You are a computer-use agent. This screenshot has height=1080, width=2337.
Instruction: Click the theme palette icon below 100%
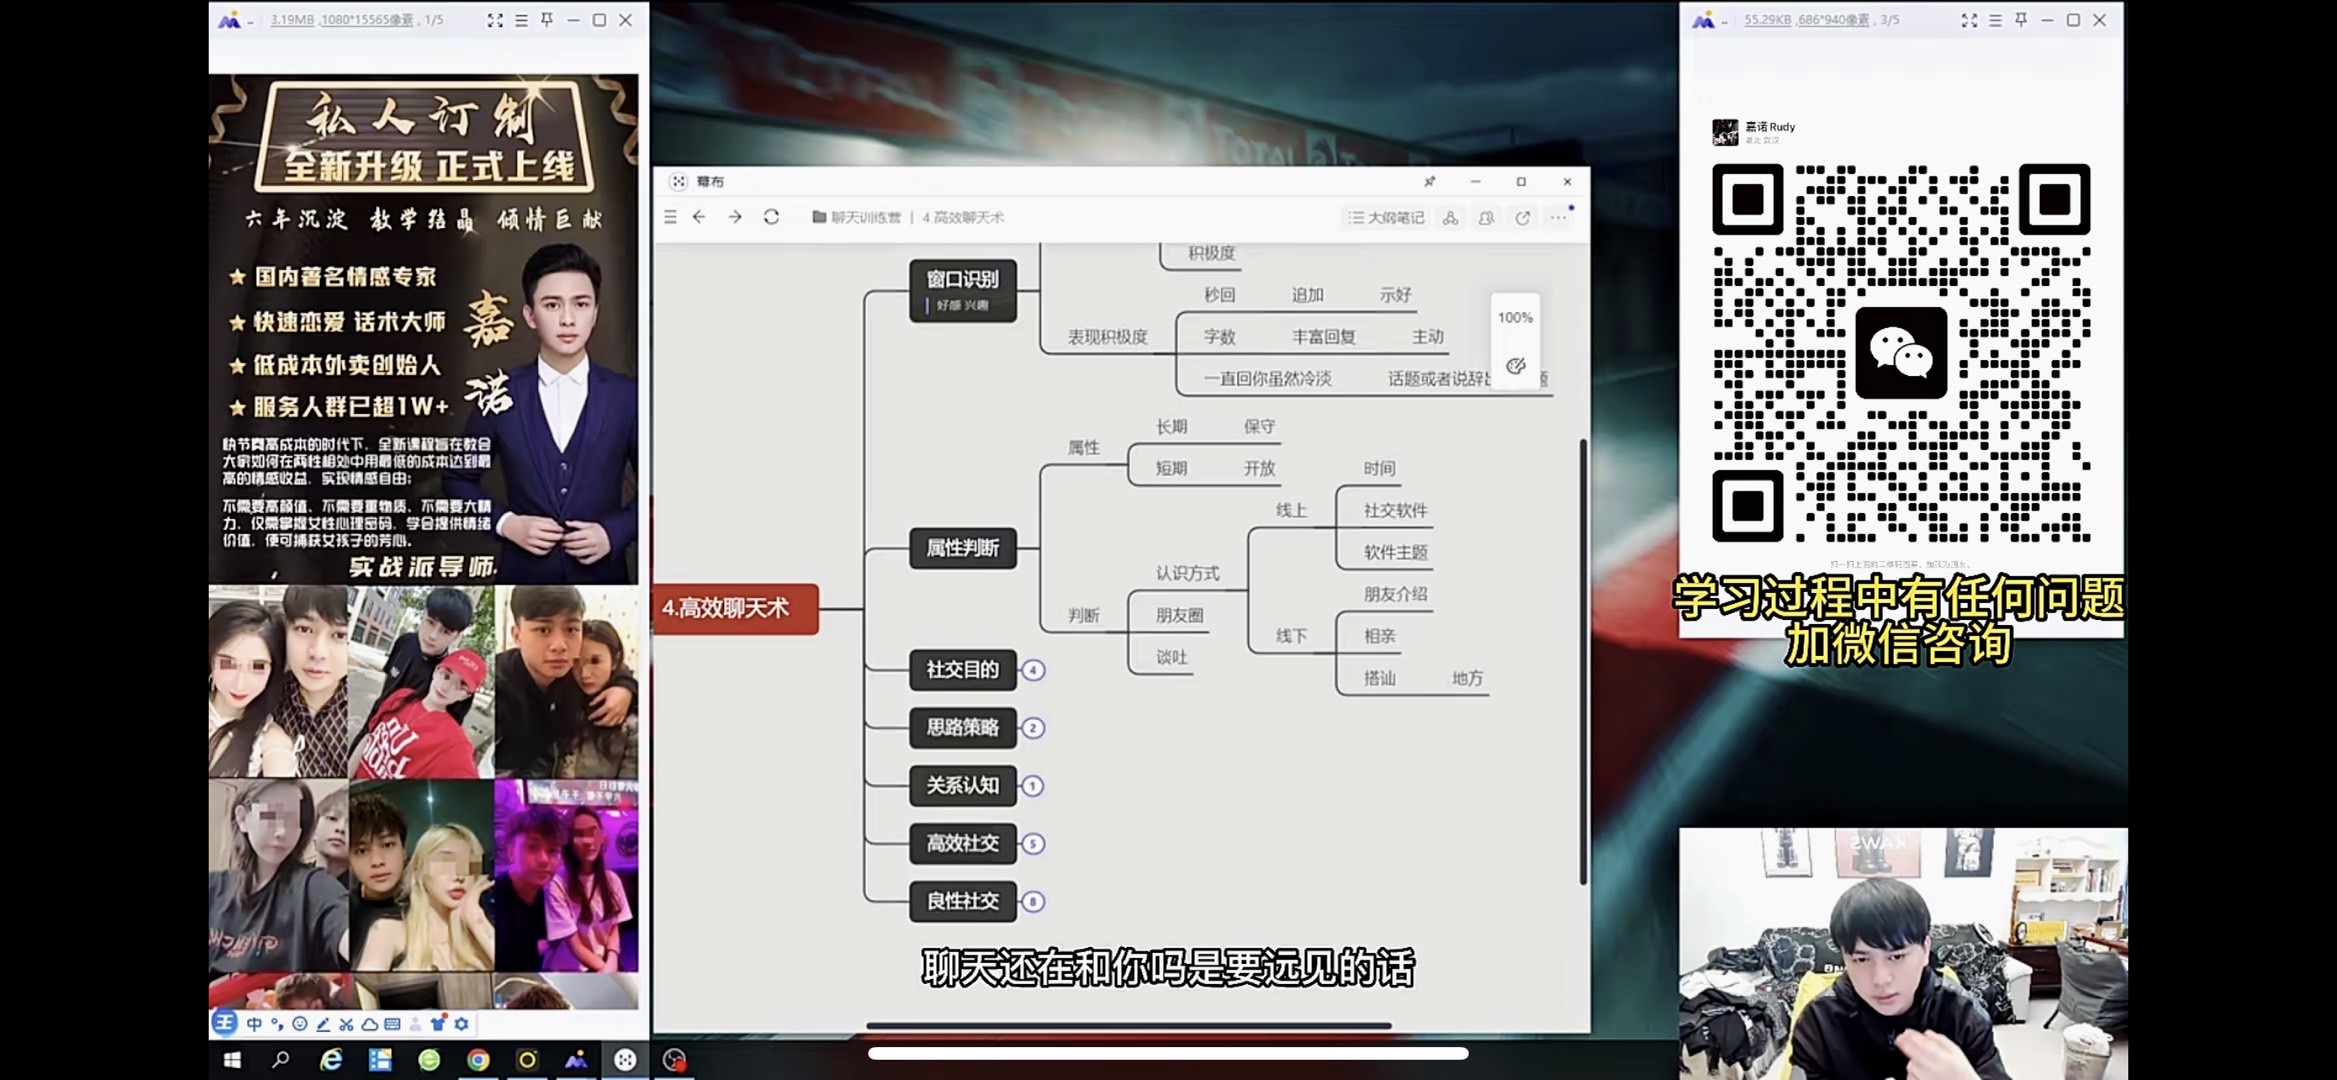1515,366
